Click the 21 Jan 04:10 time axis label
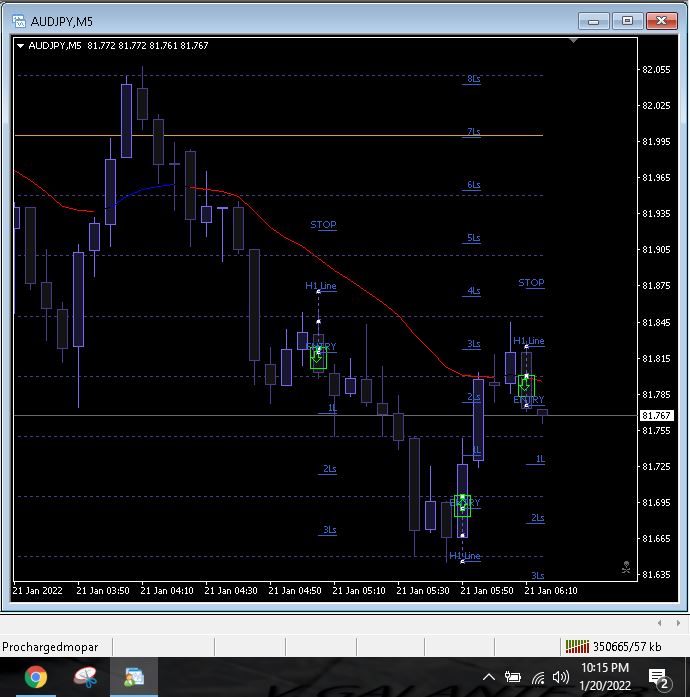 (167, 591)
